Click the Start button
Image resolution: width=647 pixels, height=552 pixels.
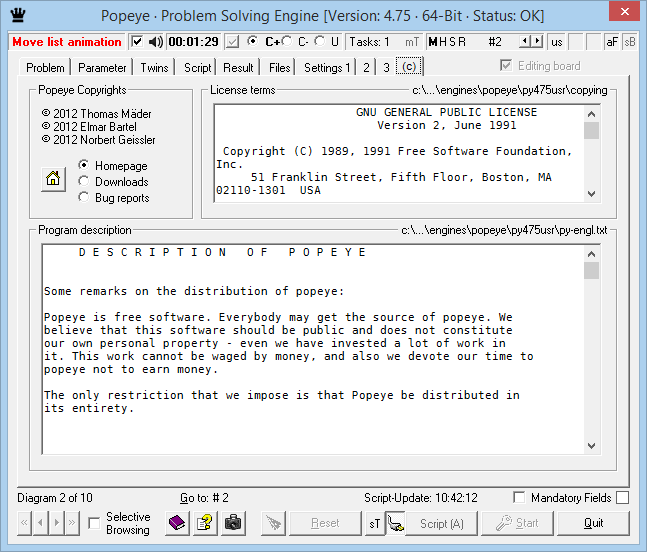pos(517,524)
